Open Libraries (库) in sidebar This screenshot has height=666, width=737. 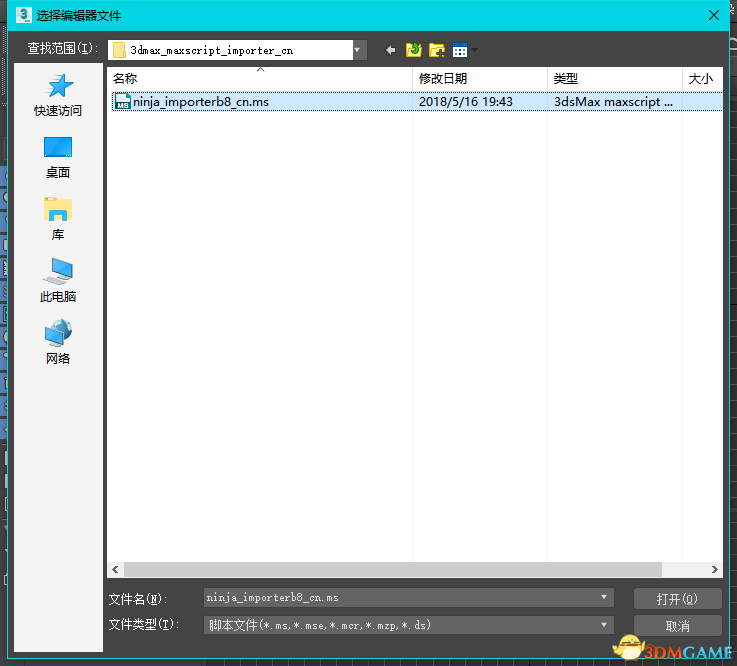click(x=58, y=220)
